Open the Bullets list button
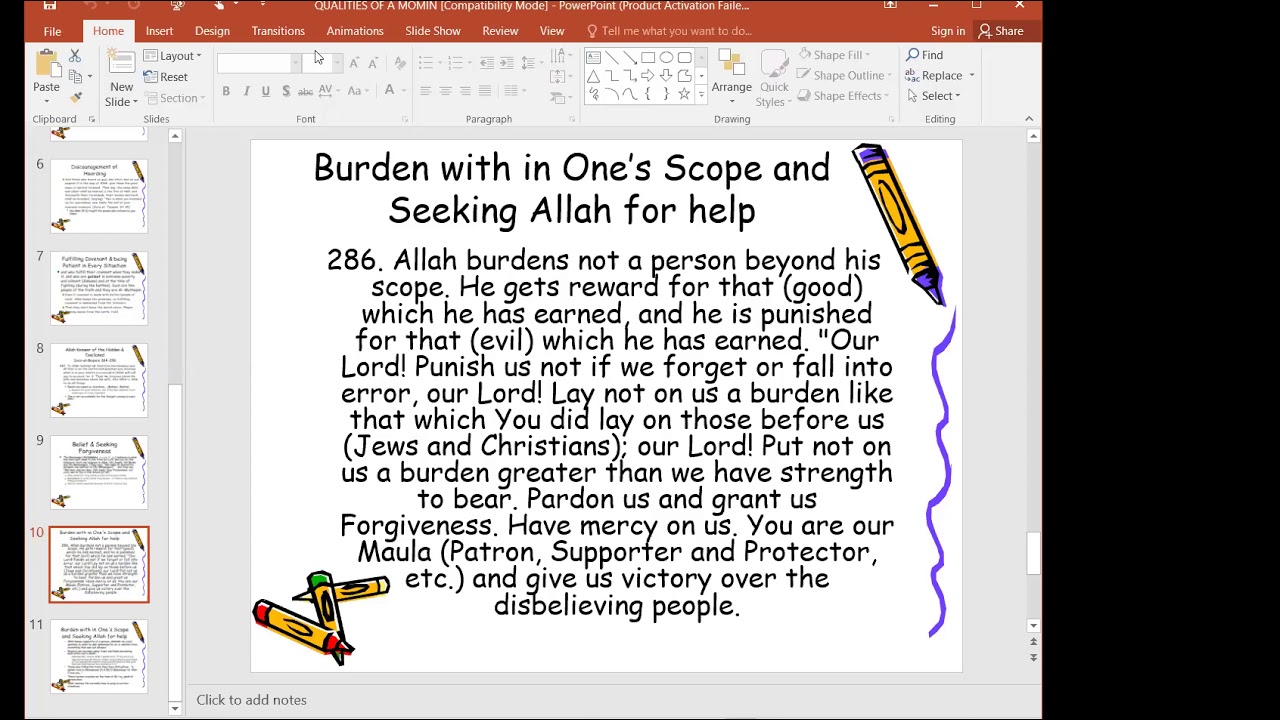1280x720 pixels. pyautogui.click(x=428, y=64)
